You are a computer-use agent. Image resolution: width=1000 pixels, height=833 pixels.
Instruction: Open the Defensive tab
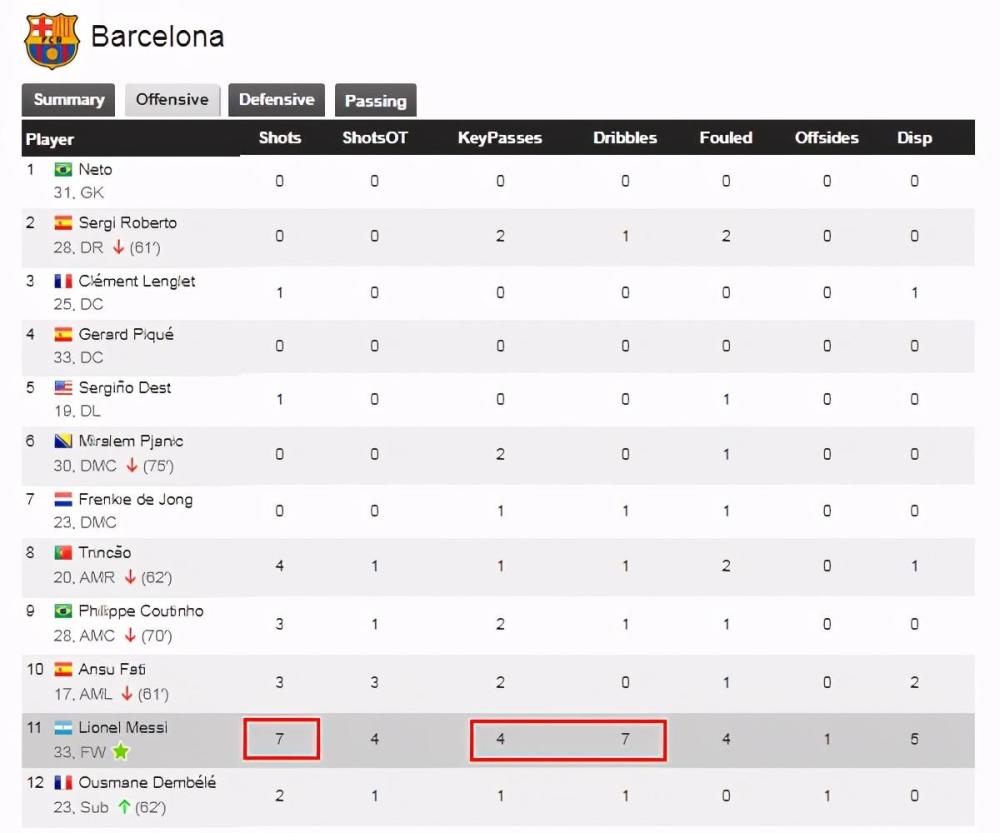(276, 100)
